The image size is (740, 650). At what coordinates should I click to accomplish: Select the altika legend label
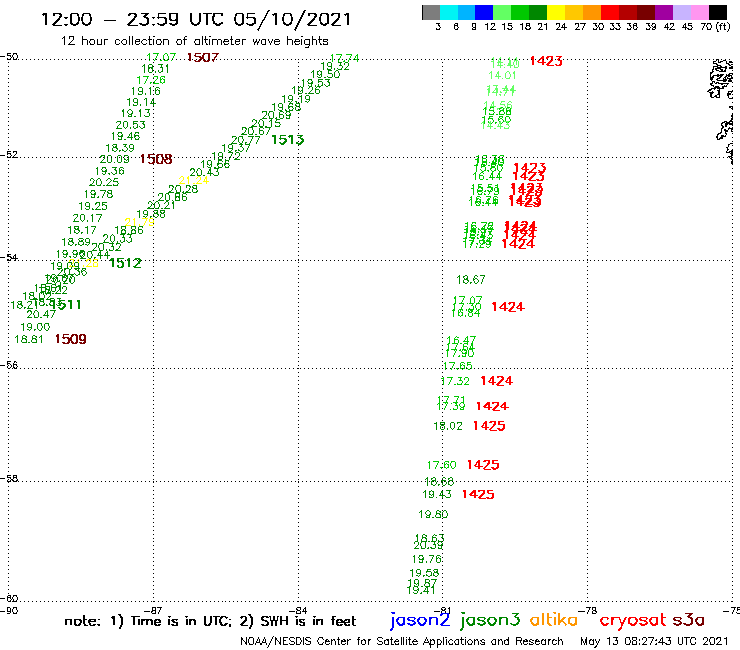554,619
